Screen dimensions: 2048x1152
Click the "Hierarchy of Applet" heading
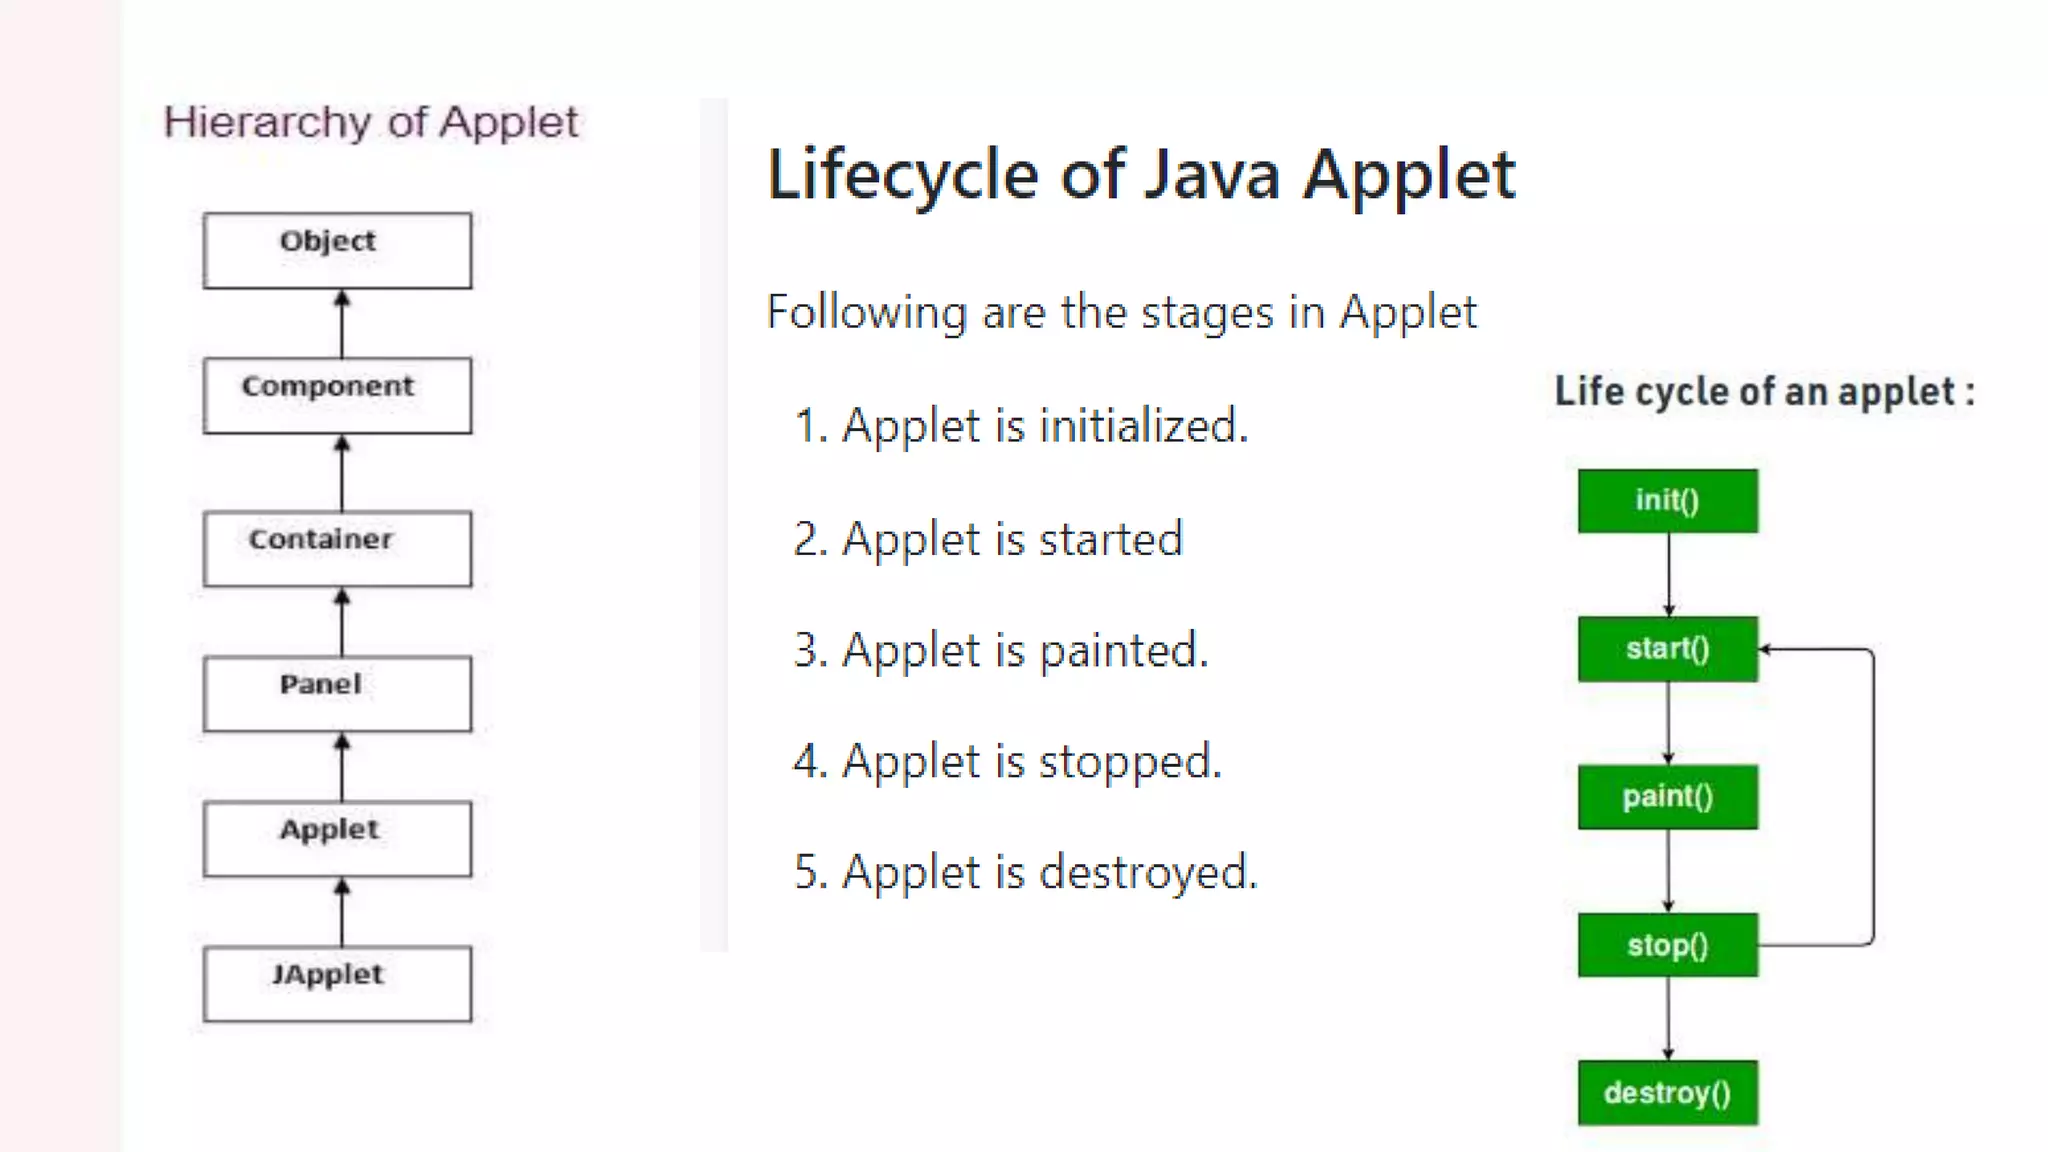[x=371, y=123]
